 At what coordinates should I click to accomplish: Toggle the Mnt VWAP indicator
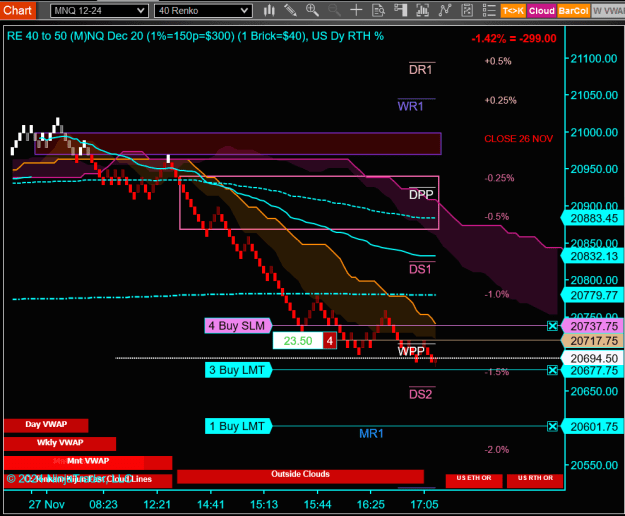88,462
